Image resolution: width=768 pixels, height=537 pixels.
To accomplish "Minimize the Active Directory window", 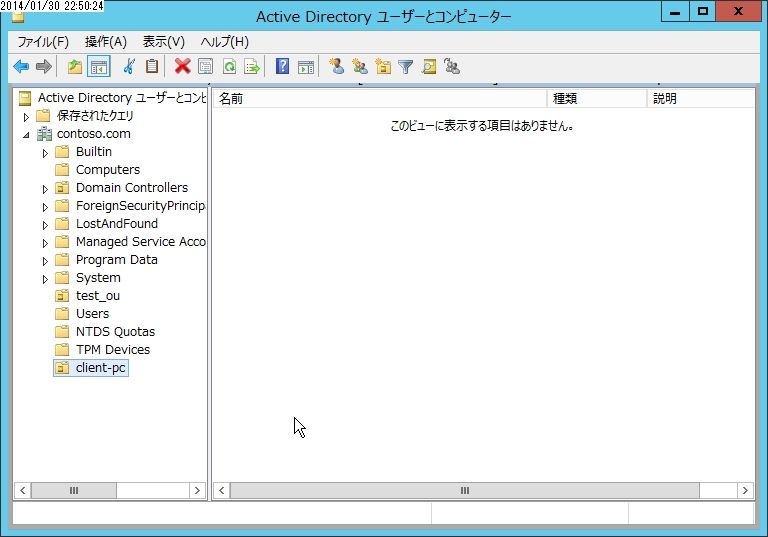I will [x=675, y=11].
